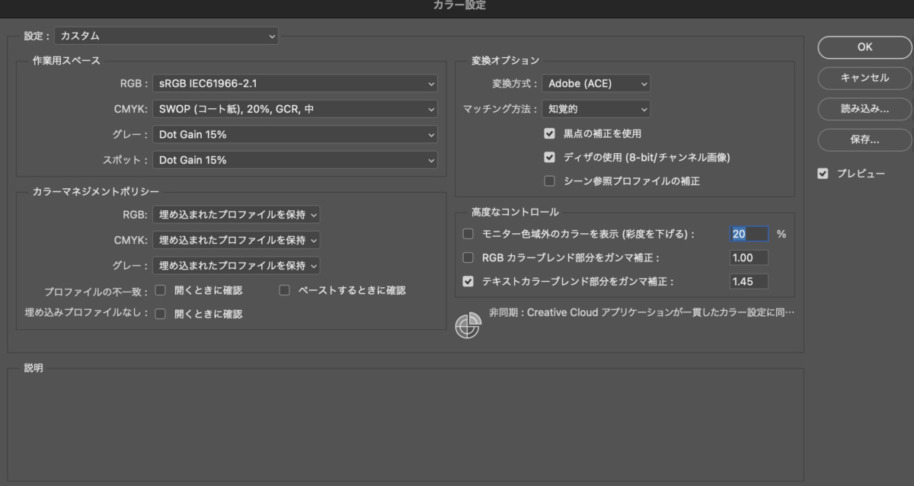Viewport: 914px width, 486px height.
Task: Click the 保存... button
Action: tap(864, 140)
